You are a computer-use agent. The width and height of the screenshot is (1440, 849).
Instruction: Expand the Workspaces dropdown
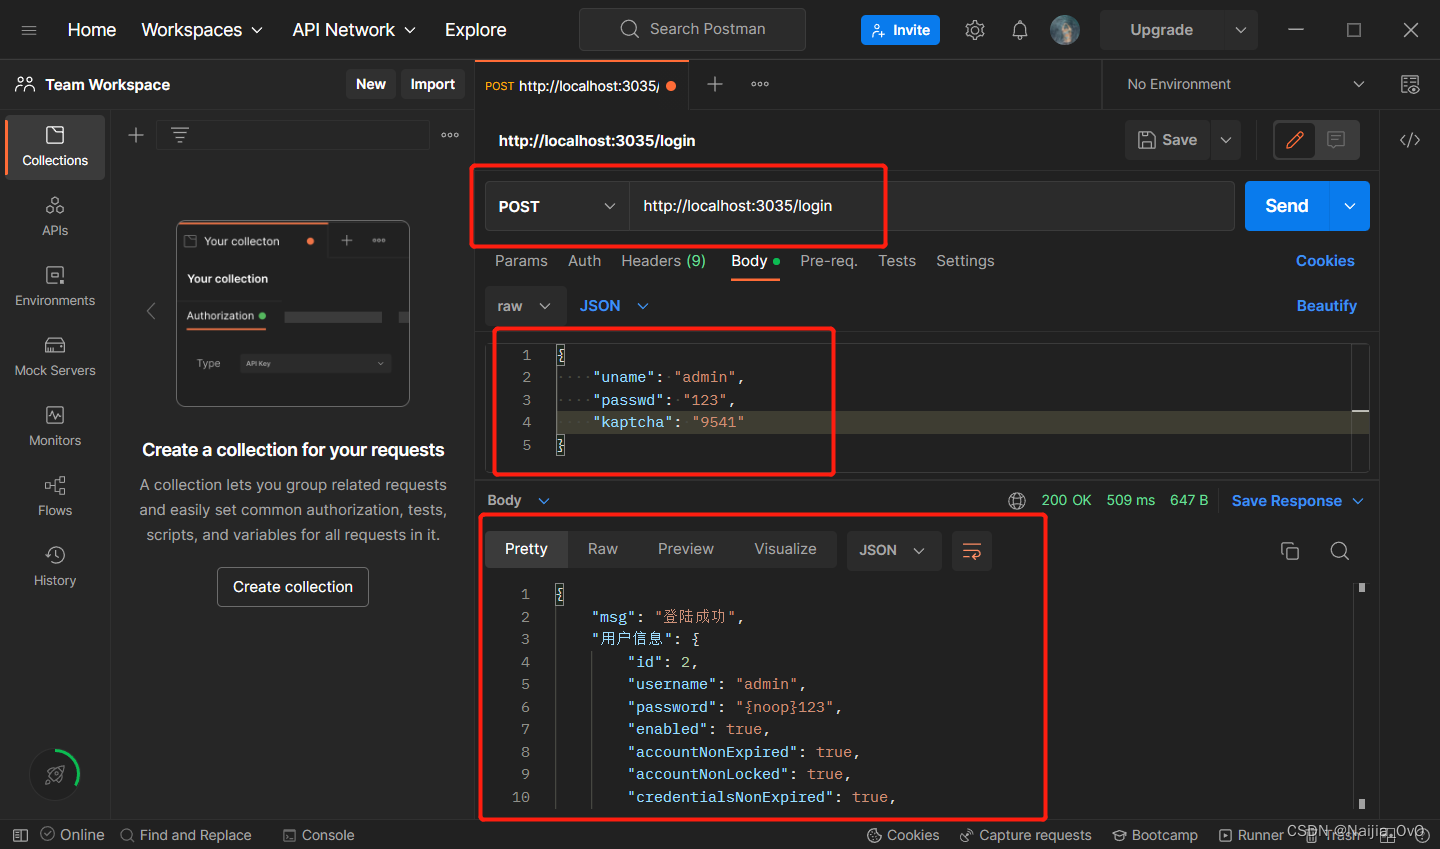click(202, 30)
